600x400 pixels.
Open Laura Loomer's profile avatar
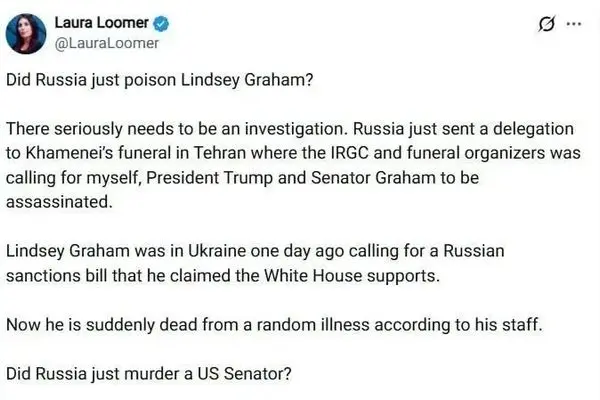[x=26, y=33]
